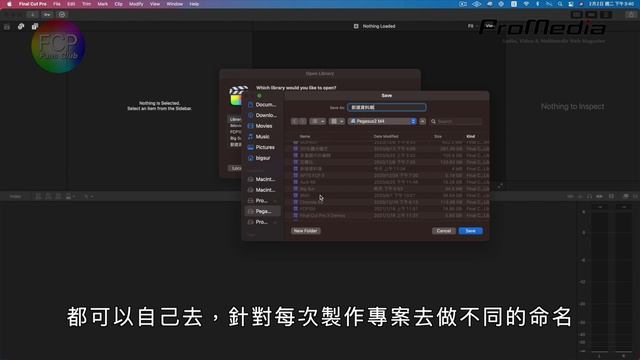The height and width of the screenshot is (360, 640).
Task: Click the Wi-Fi status icon
Action: 527,4
